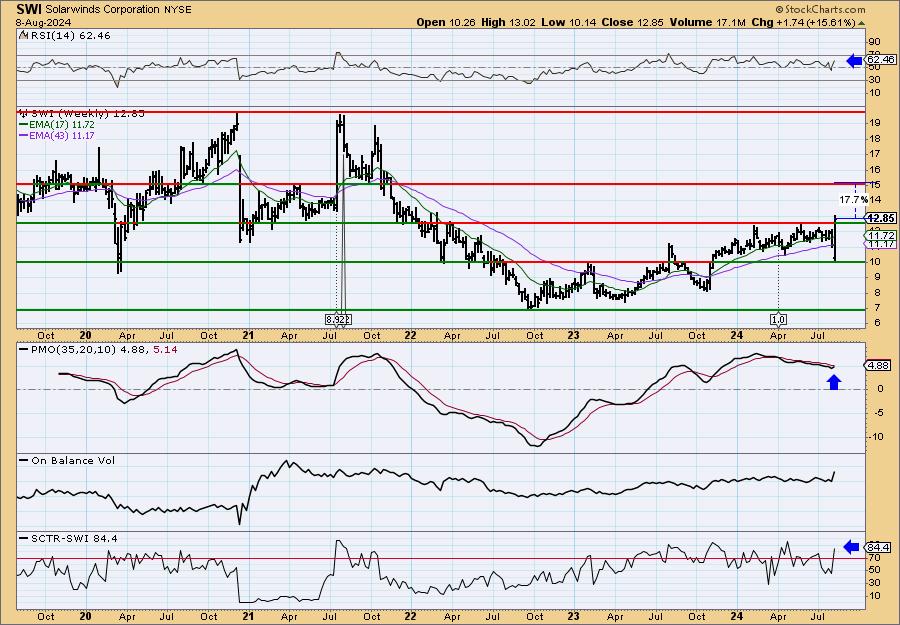This screenshot has height=625, width=900.
Task: Click the green EMA(17) legend line swatch
Action: click(26, 125)
